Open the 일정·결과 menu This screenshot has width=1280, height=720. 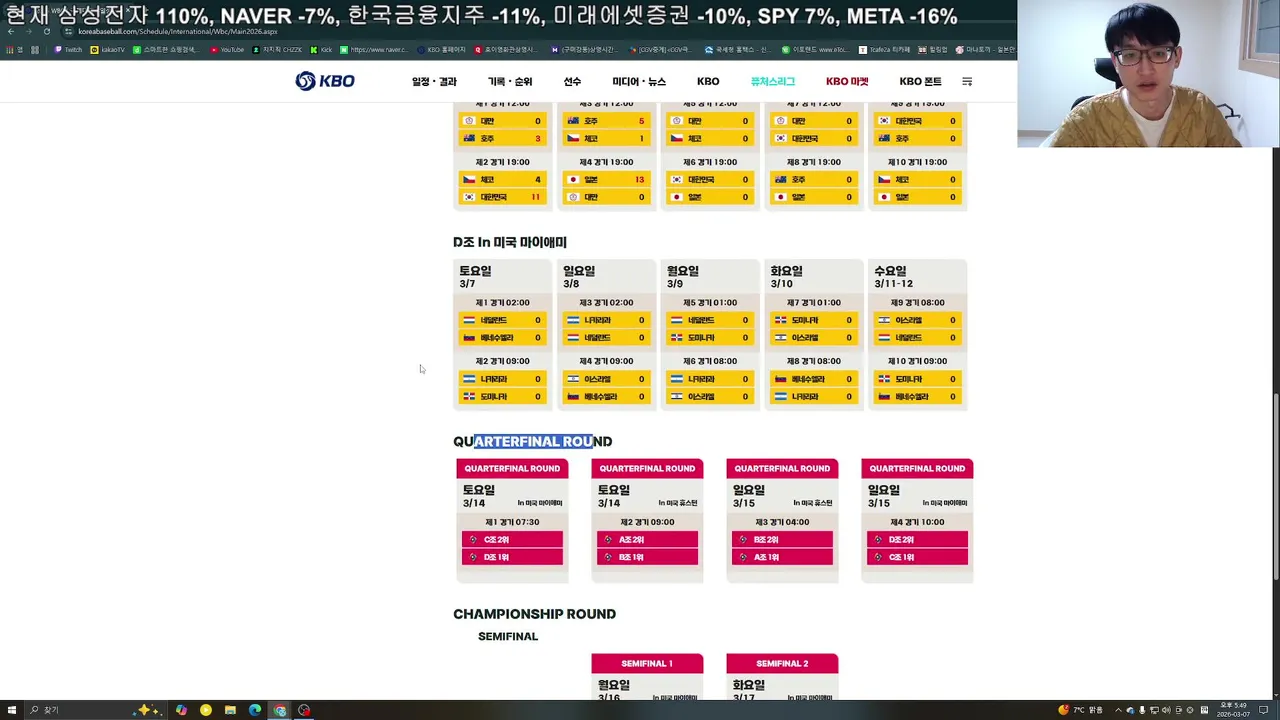tap(434, 82)
